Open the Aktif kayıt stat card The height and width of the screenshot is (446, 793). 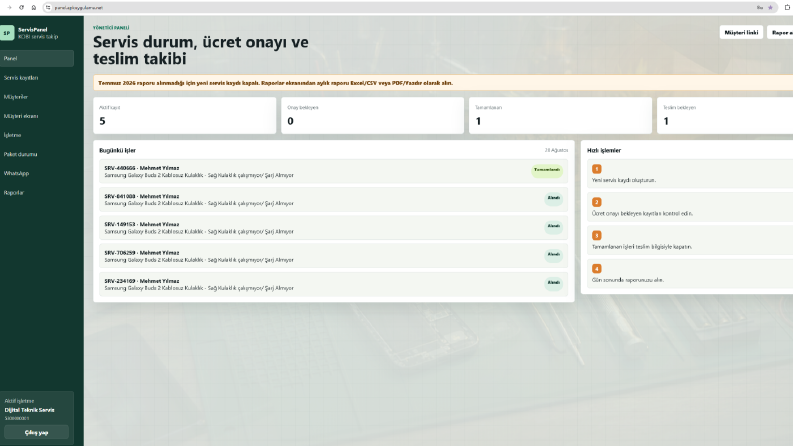185,116
